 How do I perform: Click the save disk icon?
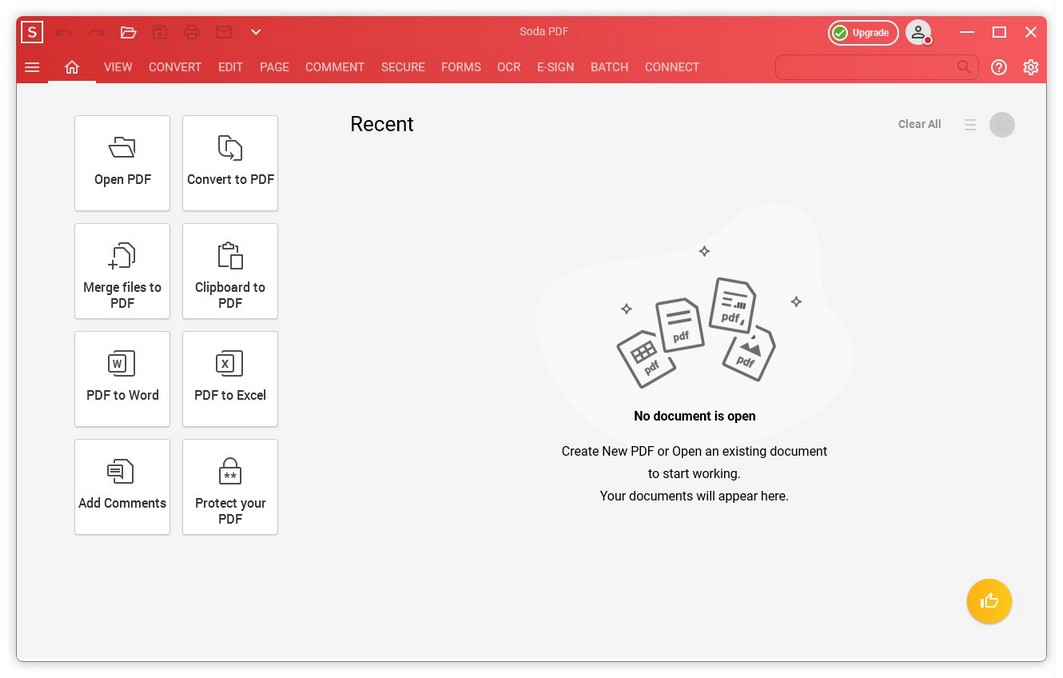coord(160,32)
